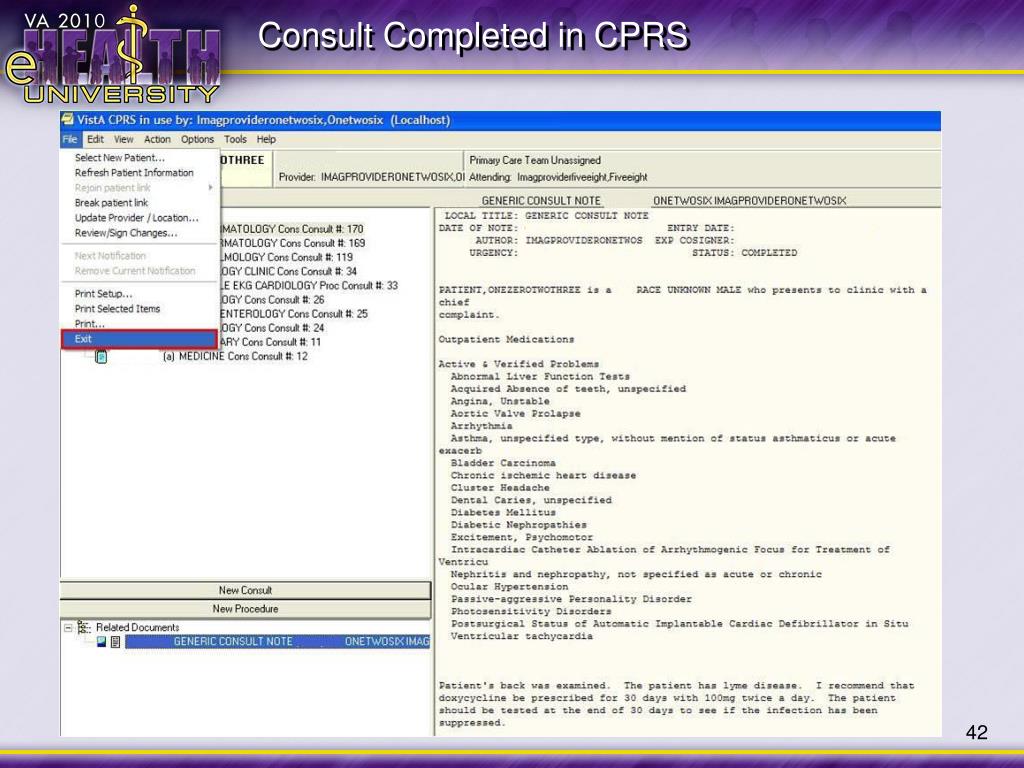The width and height of the screenshot is (1024, 768).
Task: Click the Aortic Valve Prolapse line
Action: [x=515, y=414]
